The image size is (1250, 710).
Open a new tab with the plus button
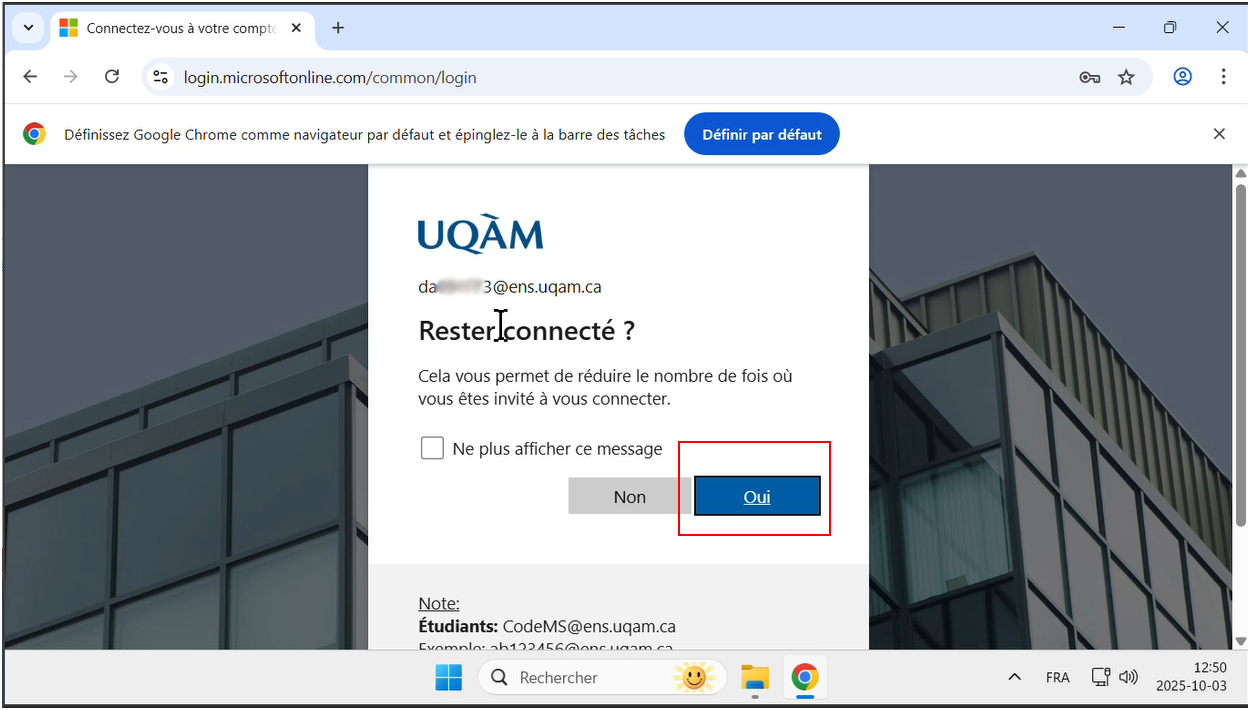338,28
